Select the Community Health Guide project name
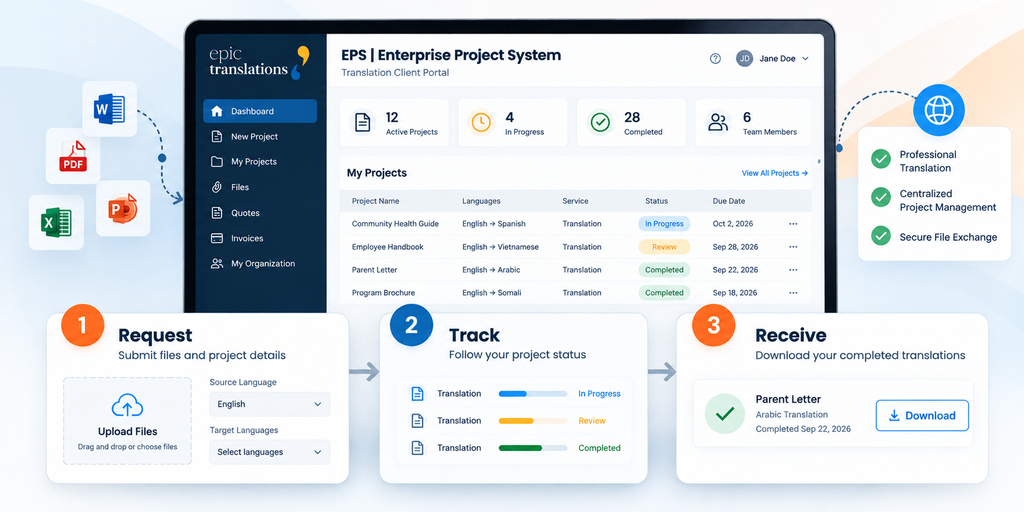The height and width of the screenshot is (512, 1024). [x=395, y=224]
